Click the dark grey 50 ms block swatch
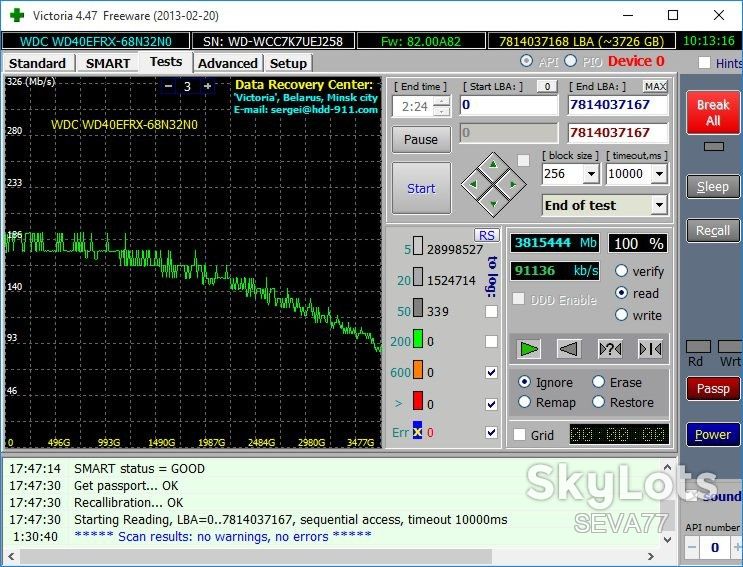This screenshot has width=743, height=567. pos(417,308)
